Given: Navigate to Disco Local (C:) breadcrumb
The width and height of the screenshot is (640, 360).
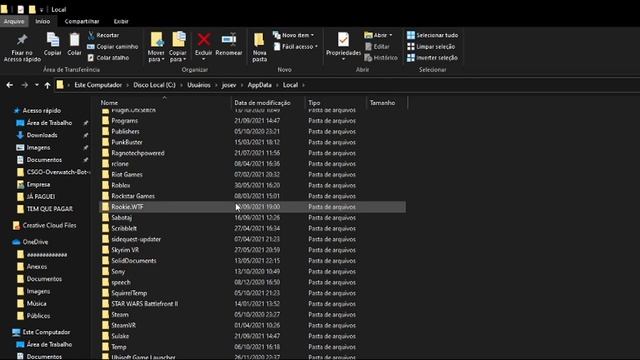Looking at the screenshot, I should click(x=154, y=85).
